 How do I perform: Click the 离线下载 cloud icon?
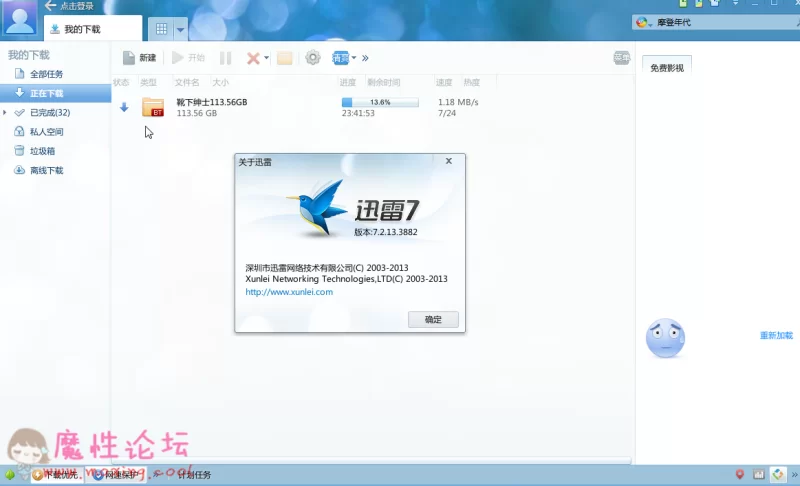coord(19,170)
